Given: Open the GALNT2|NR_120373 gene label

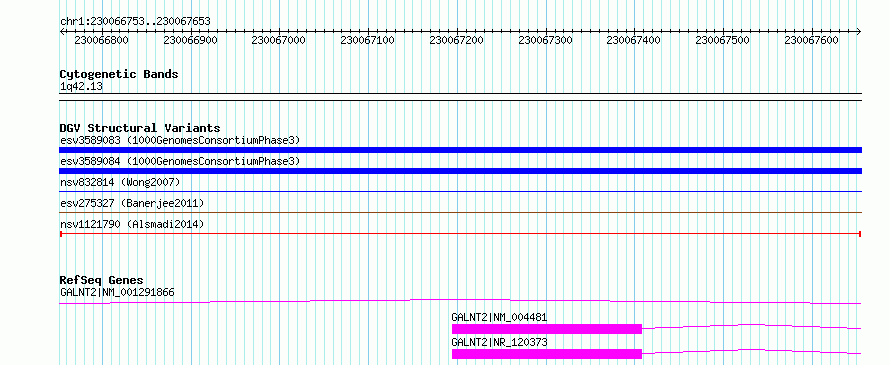Looking at the screenshot, I should coord(499,342).
